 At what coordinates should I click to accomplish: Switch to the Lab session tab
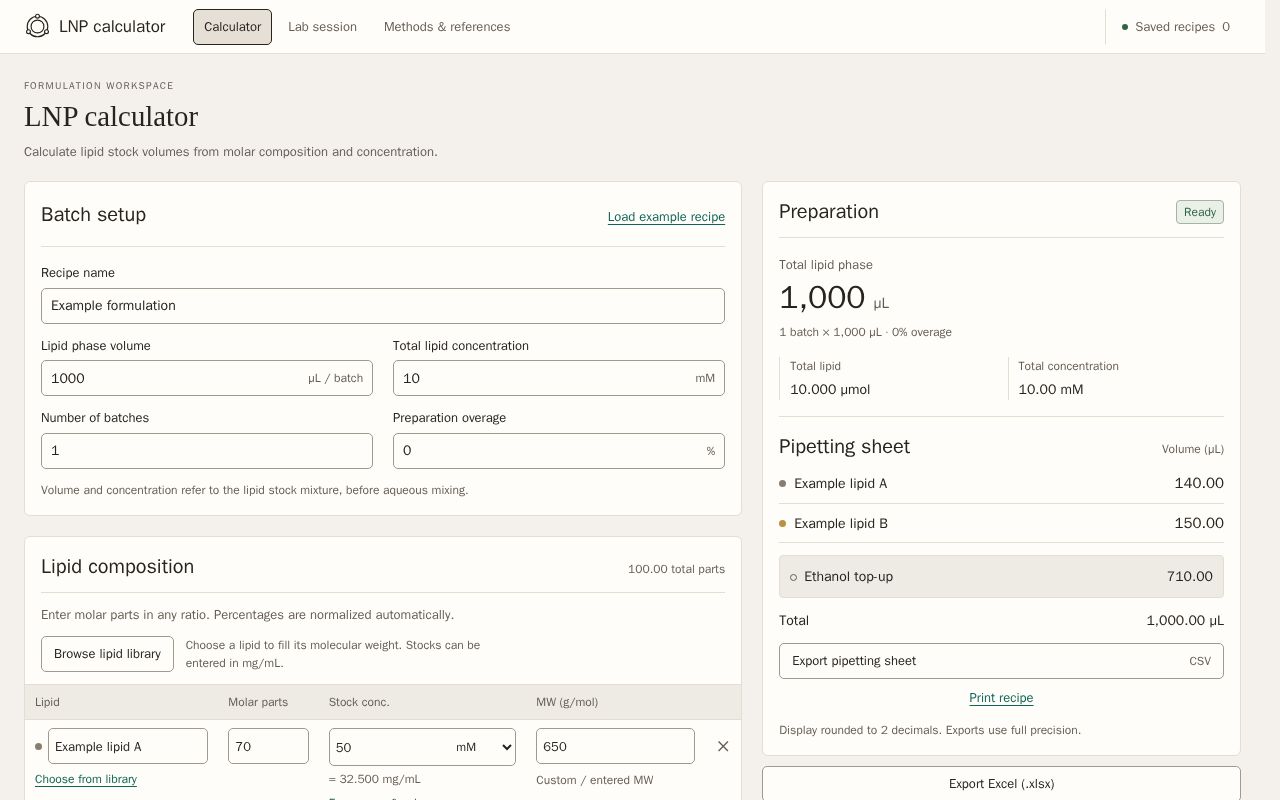coord(322,27)
